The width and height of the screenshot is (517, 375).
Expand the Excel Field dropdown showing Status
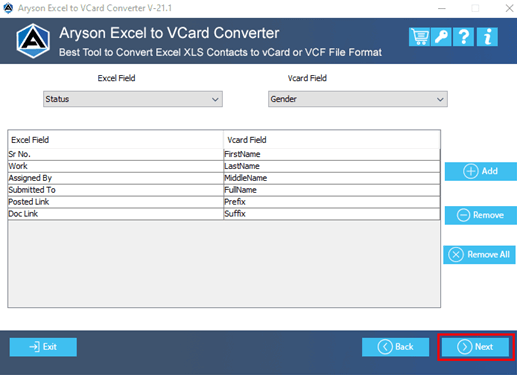tap(133, 99)
